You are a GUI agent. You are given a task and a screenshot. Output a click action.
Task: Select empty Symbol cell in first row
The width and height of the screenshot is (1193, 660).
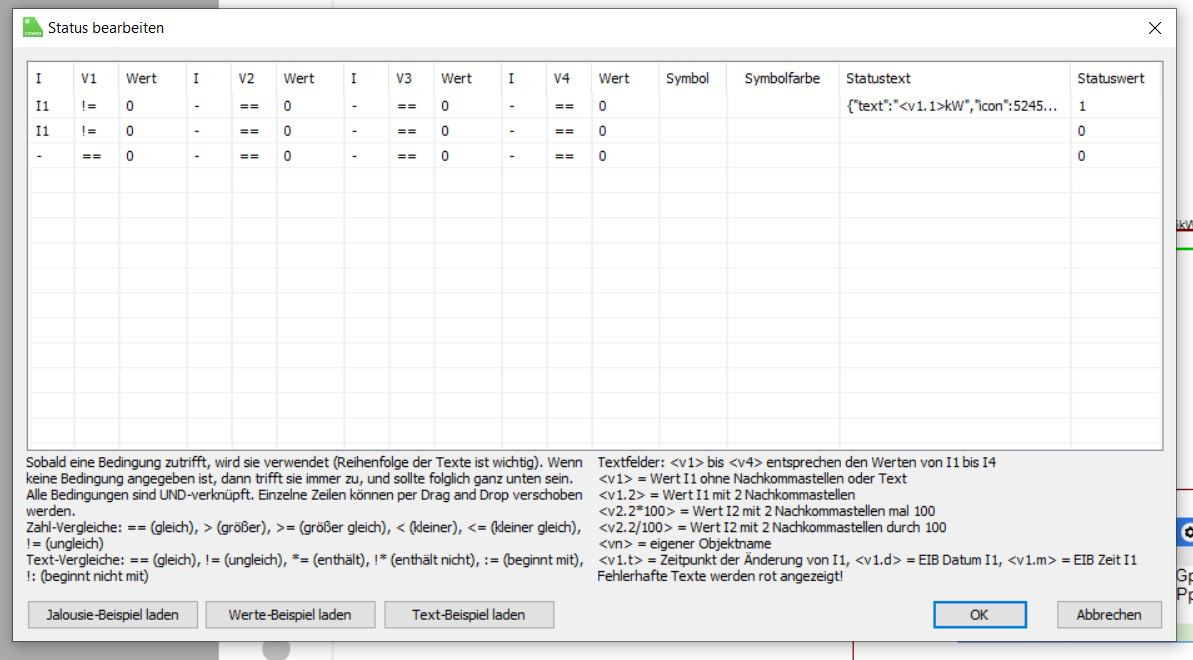pos(692,106)
